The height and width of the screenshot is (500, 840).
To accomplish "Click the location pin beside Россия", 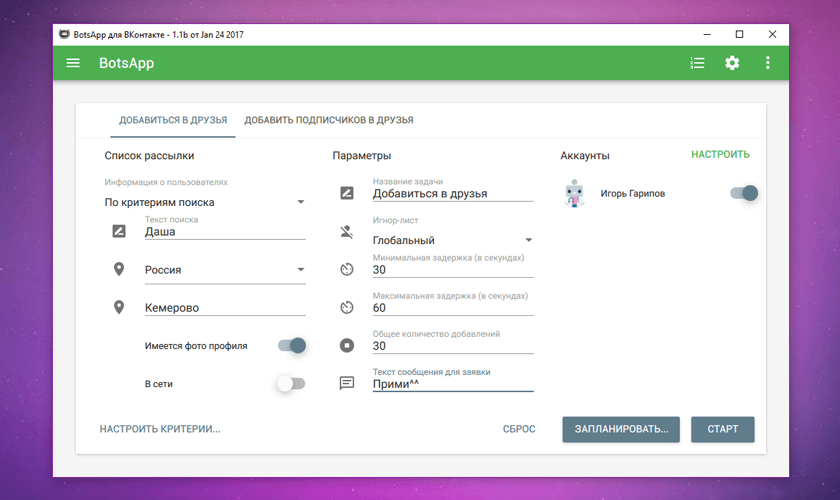I will [119, 269].
